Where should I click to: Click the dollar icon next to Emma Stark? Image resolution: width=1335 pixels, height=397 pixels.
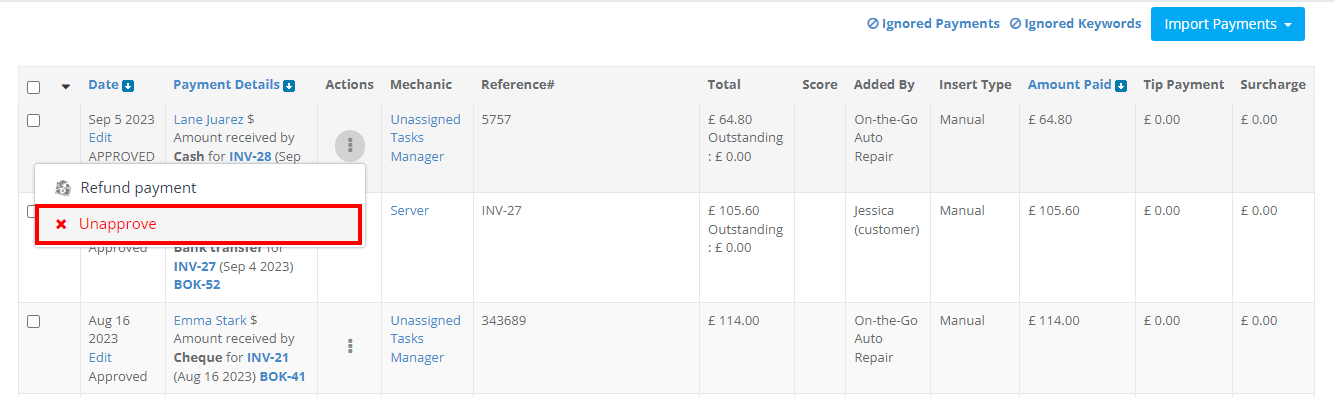254,321
